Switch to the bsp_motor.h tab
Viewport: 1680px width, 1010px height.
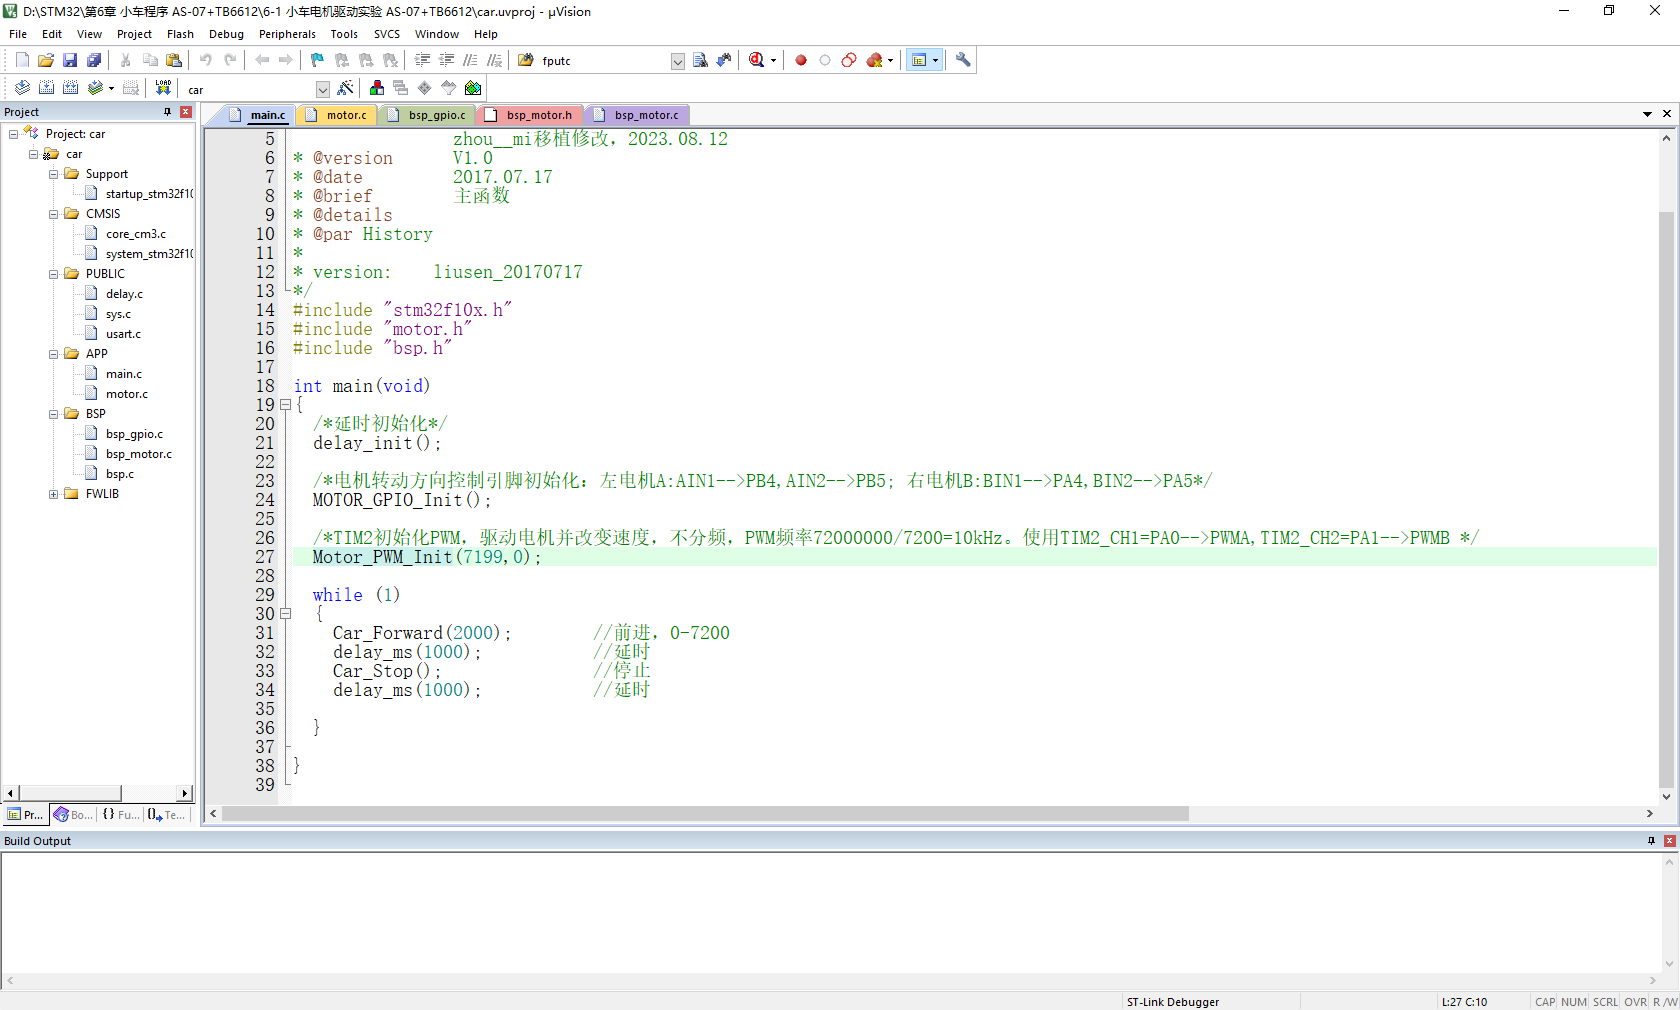pyautogui.click(x=538, y=115)
